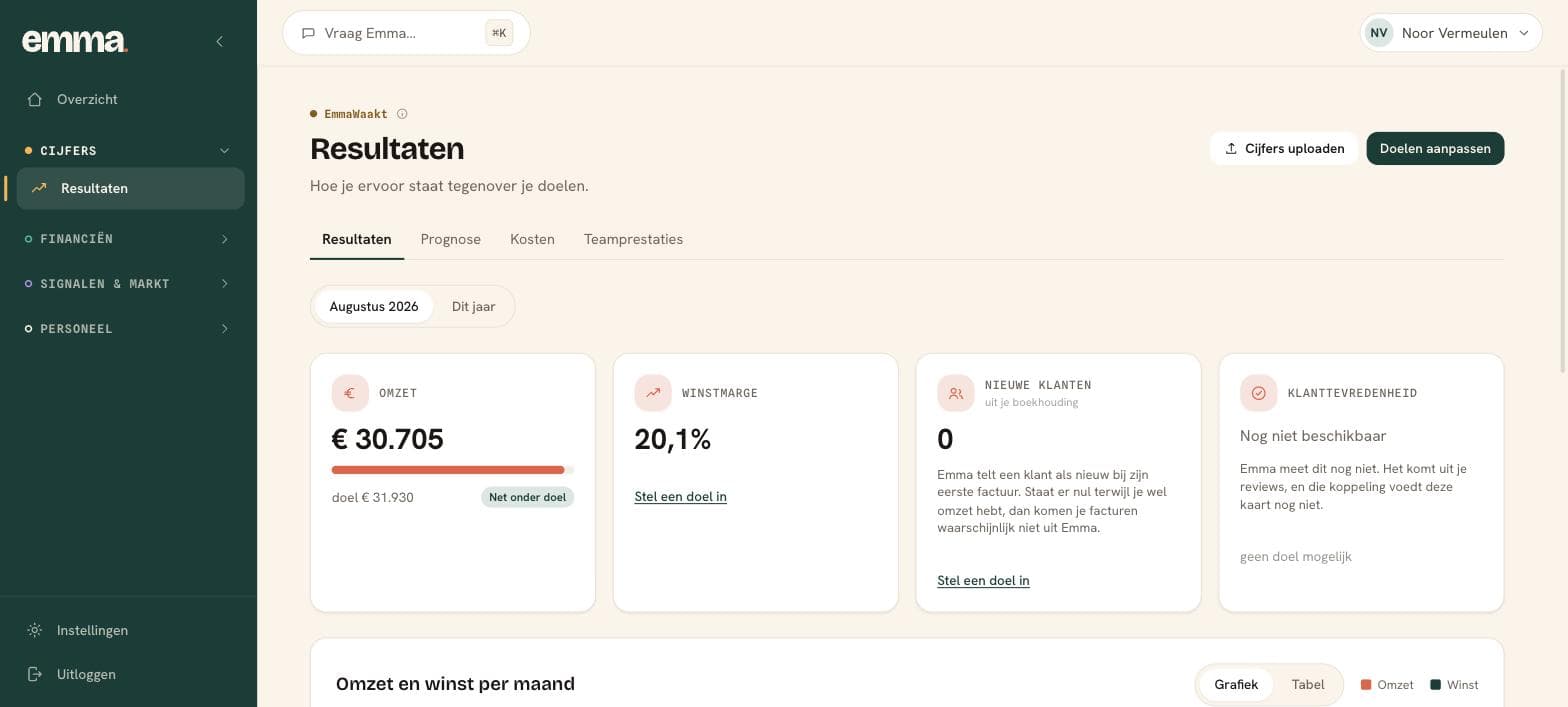Image resolution: width=1568 pixels, height=707 pixels.
Task: Focus the Vraag Emma search field
Action: (x=406, y=33)
